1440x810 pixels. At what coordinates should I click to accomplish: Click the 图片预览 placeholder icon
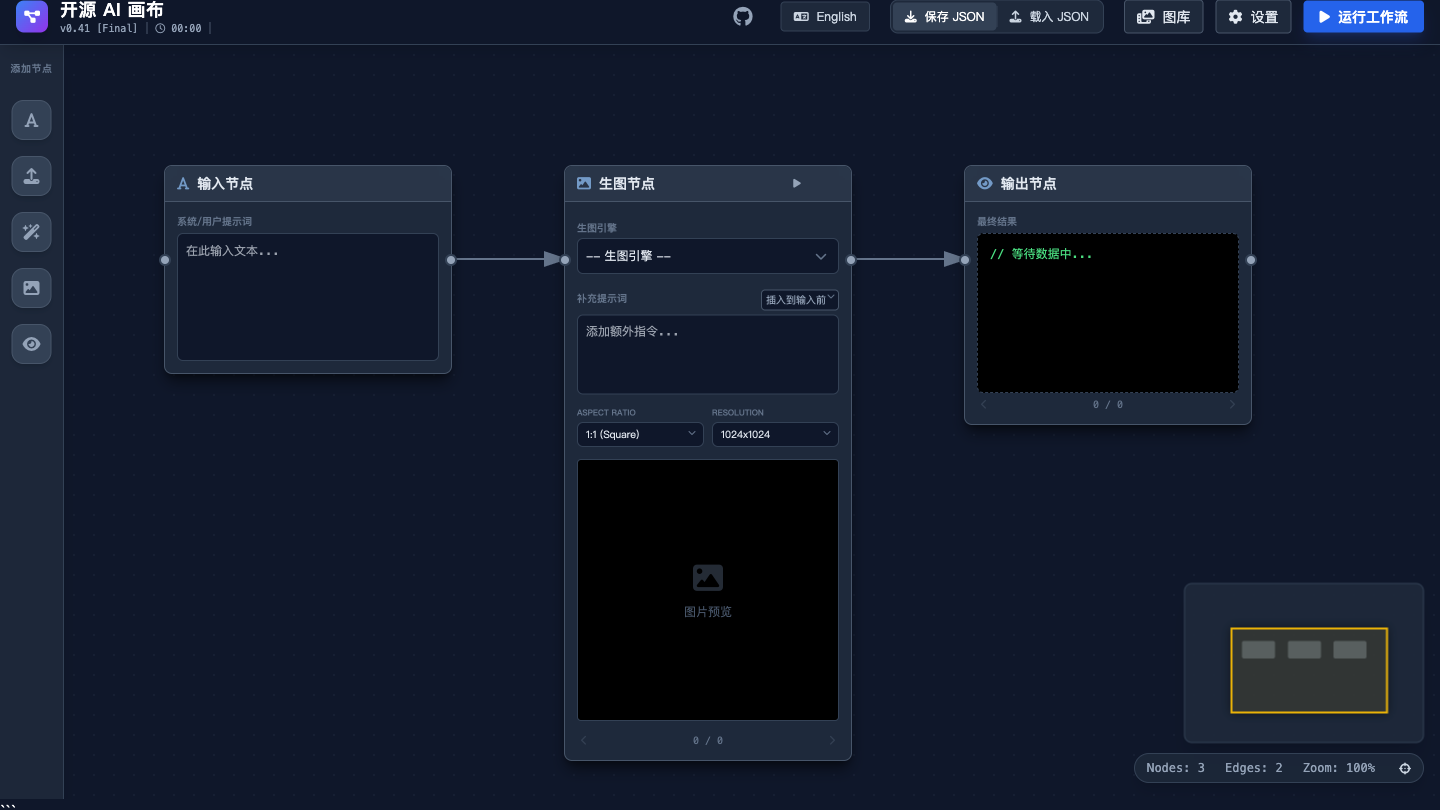pos(708,577)
